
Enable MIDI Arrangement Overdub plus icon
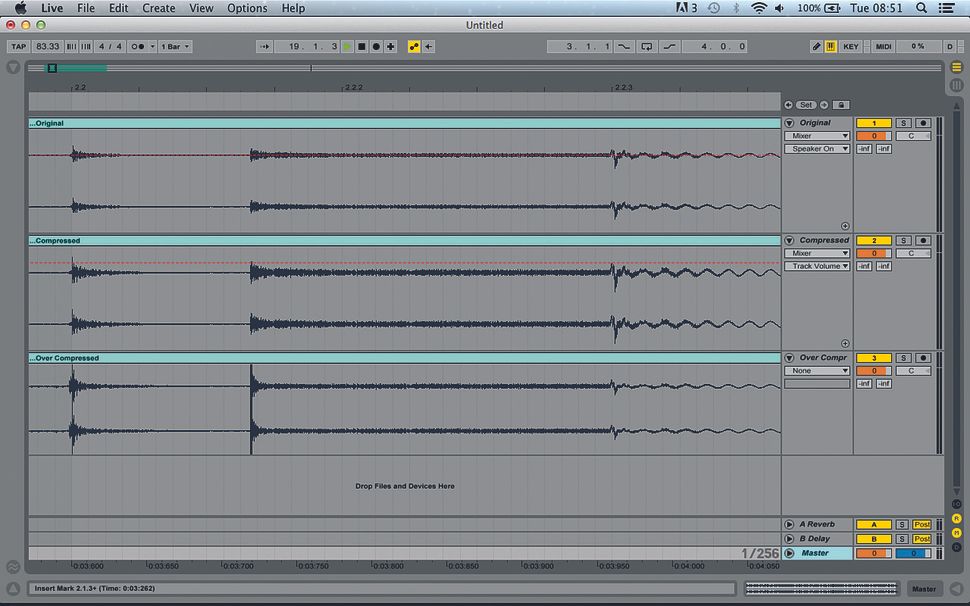coord(390,46)
